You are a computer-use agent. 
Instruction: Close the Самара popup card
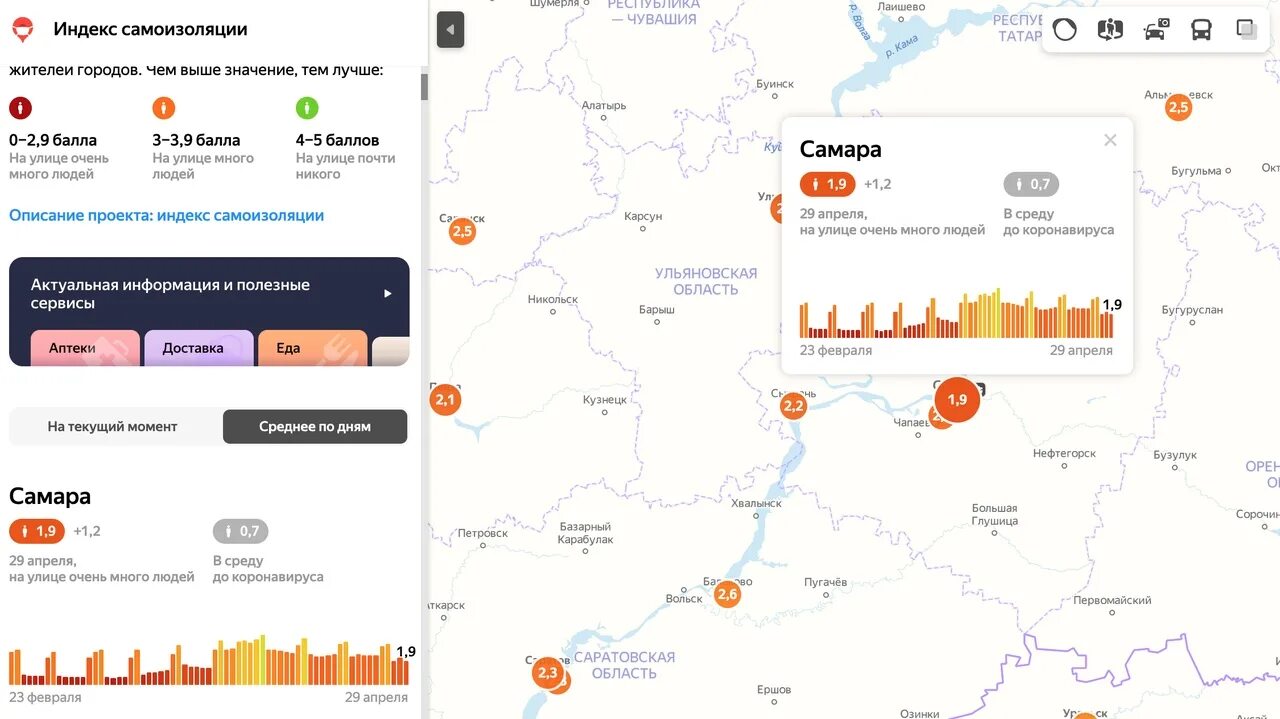pos(1110,140)
